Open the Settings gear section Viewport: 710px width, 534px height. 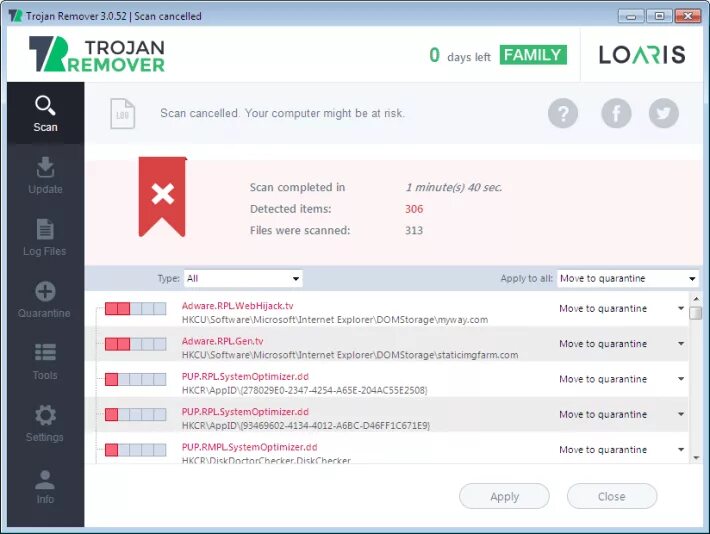tap(45, 424)
